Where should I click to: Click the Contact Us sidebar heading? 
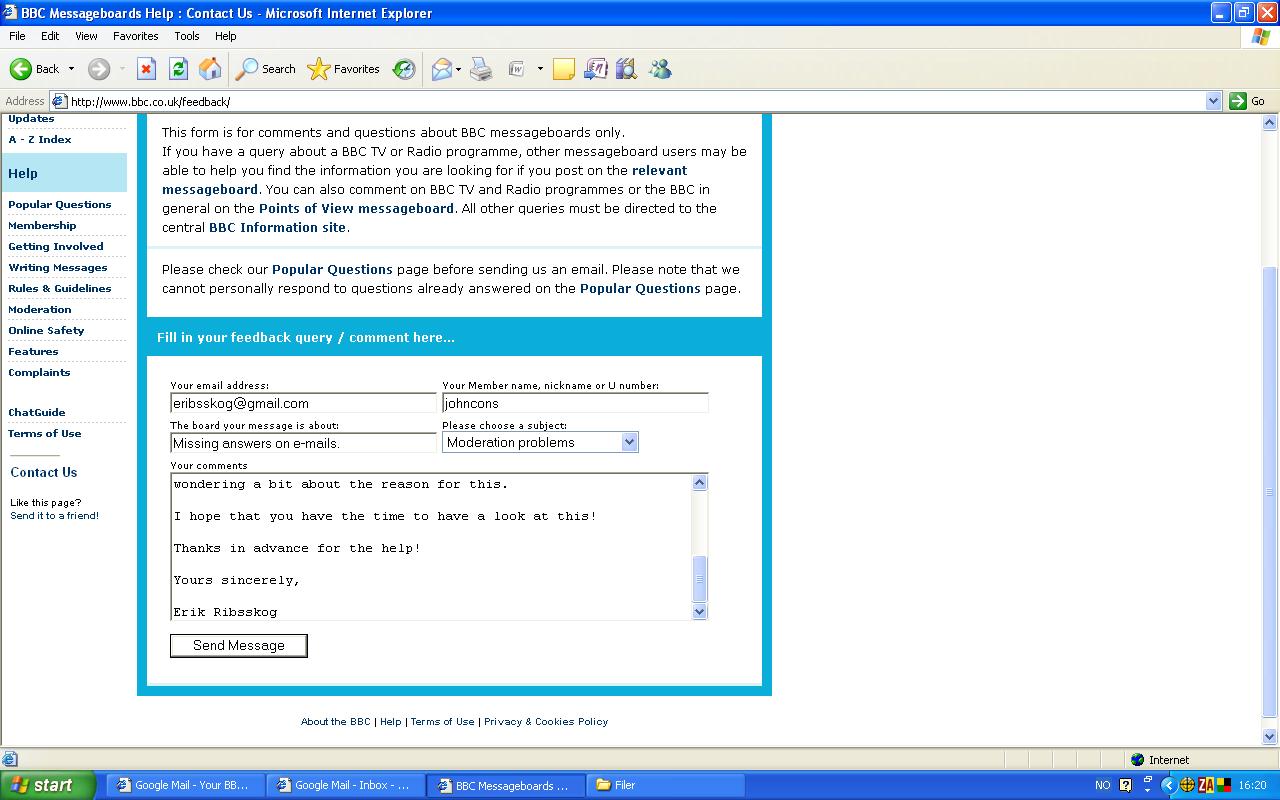[x=44, y=472]
